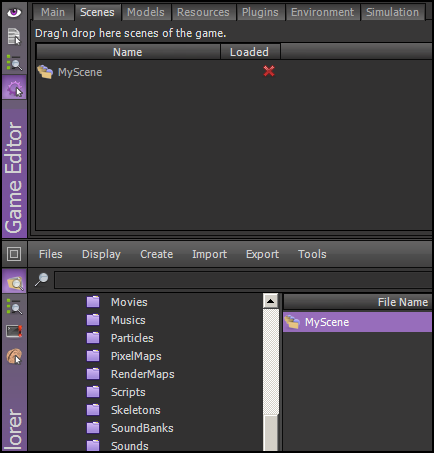Screen dimensions: 434x453
Task: Click the Particles folder icon
Action: (x=93, y=338)
